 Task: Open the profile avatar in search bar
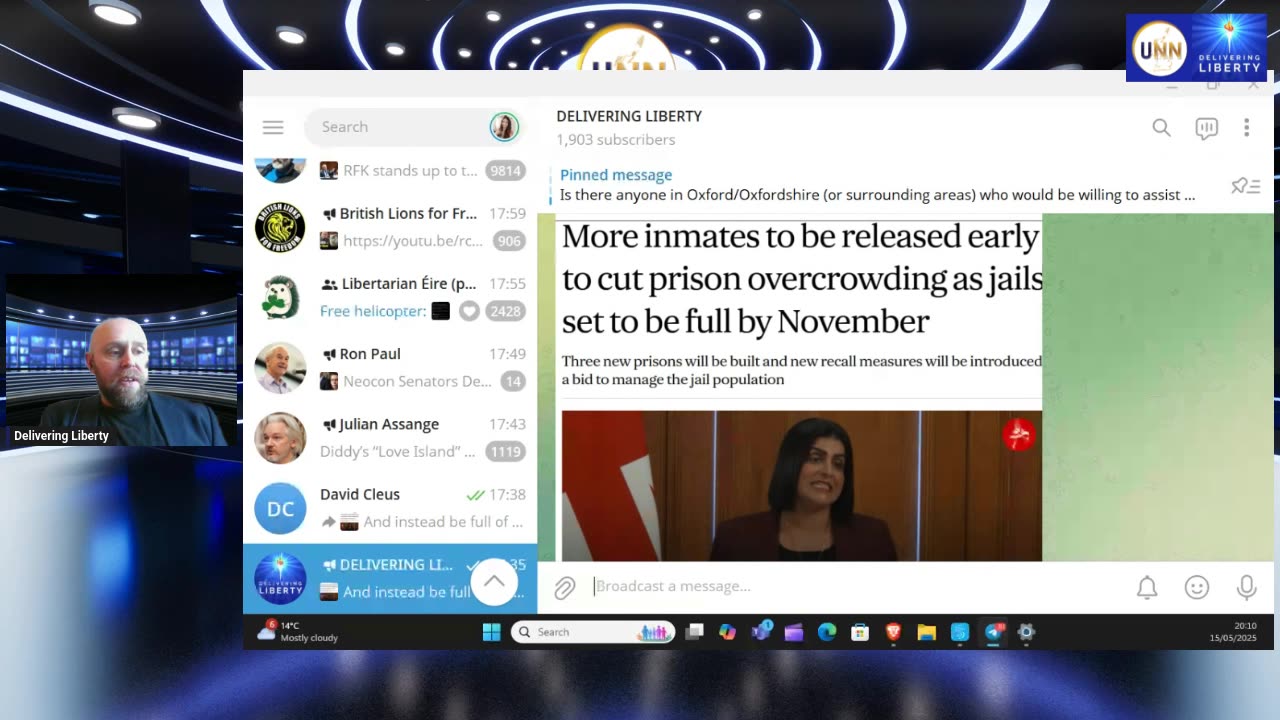(x=504, y=127)
